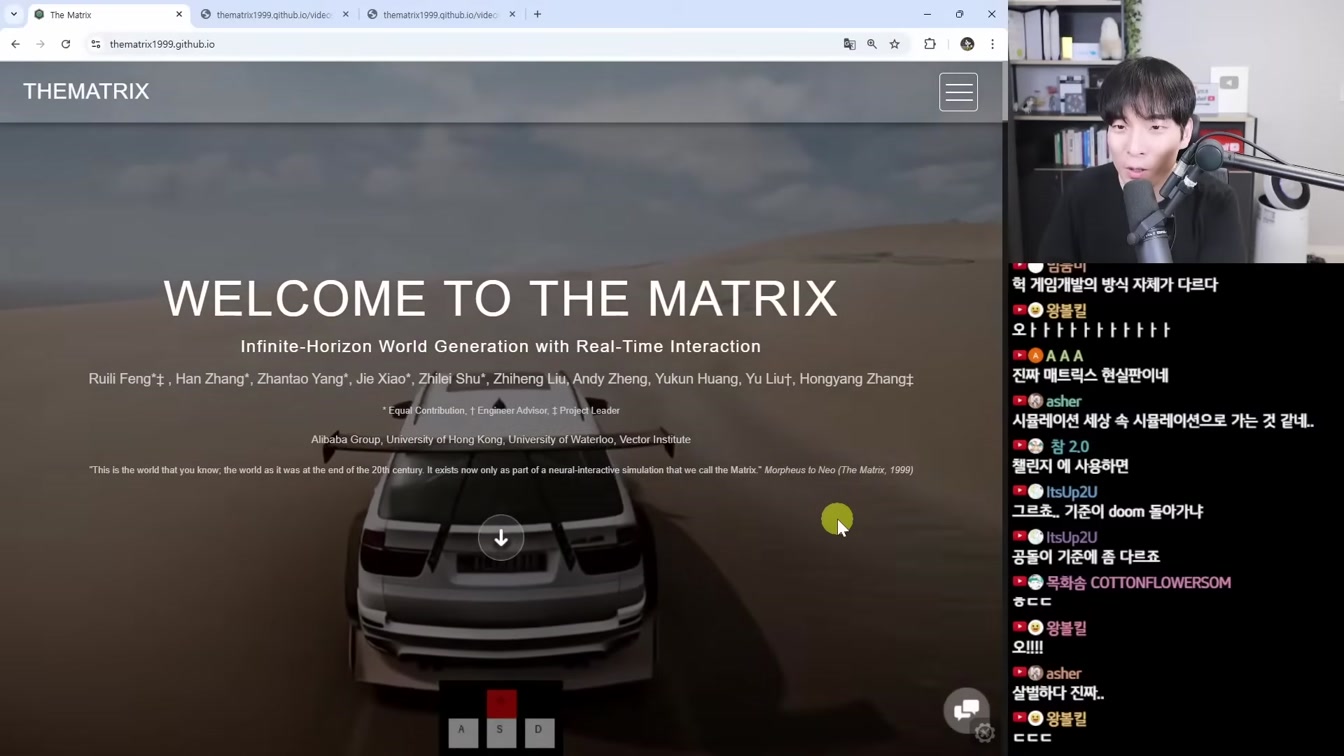Screen dimensions: 1344x756
Task: Open a new browser tab
Action: 537,14
